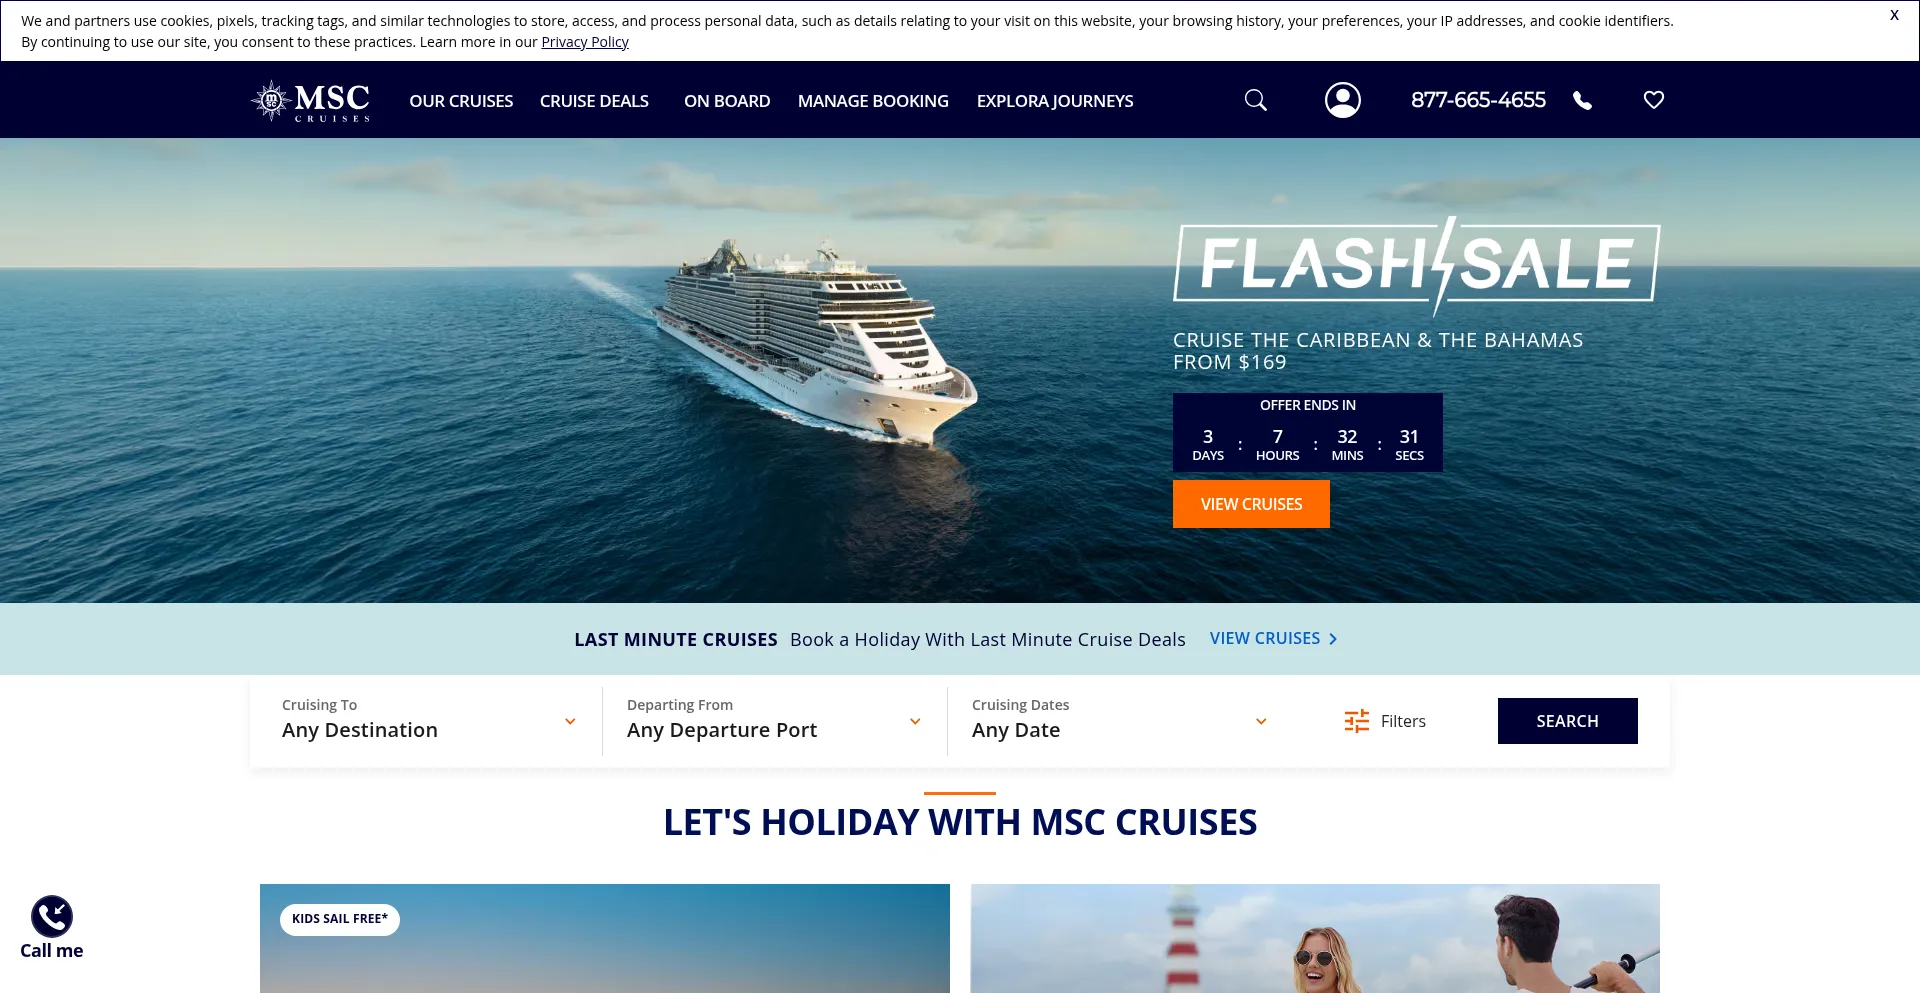Open the Cruise Deals menu
The height and width of the screenshot is (993, 1920).
coord(594,101)
